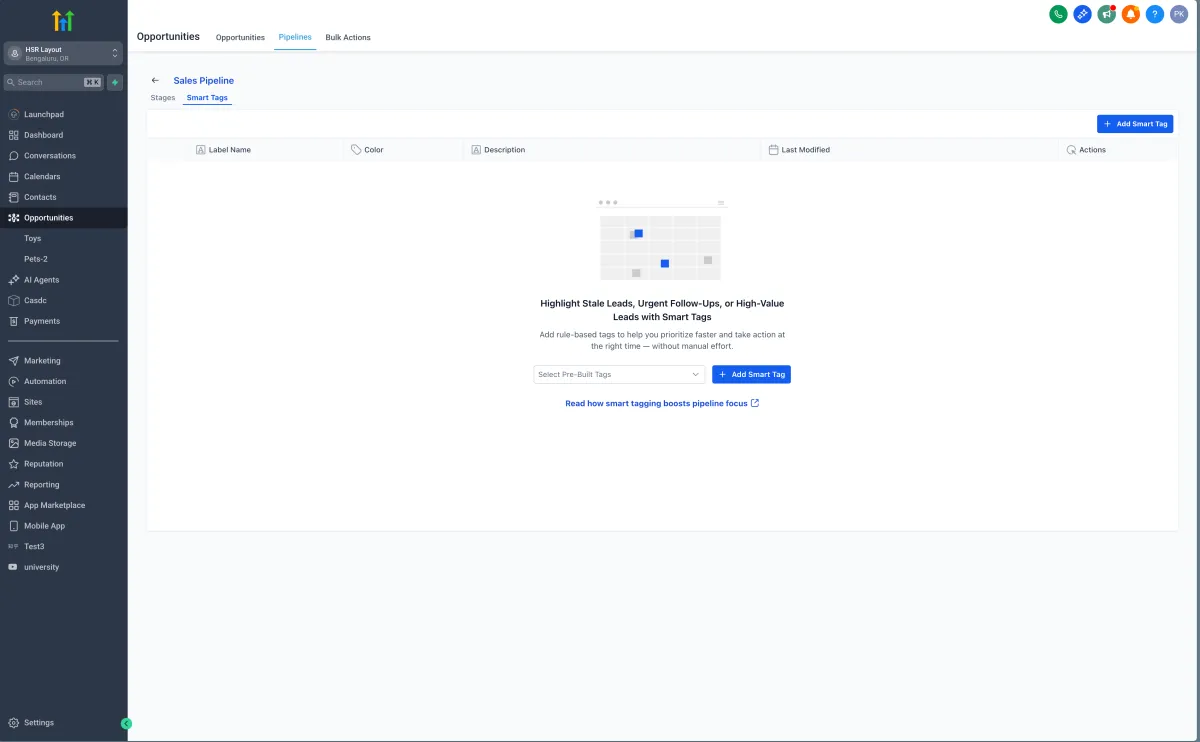Open the megaphone announcements icon
The image size is (1200, 742).
click(x=1106, y=14)
